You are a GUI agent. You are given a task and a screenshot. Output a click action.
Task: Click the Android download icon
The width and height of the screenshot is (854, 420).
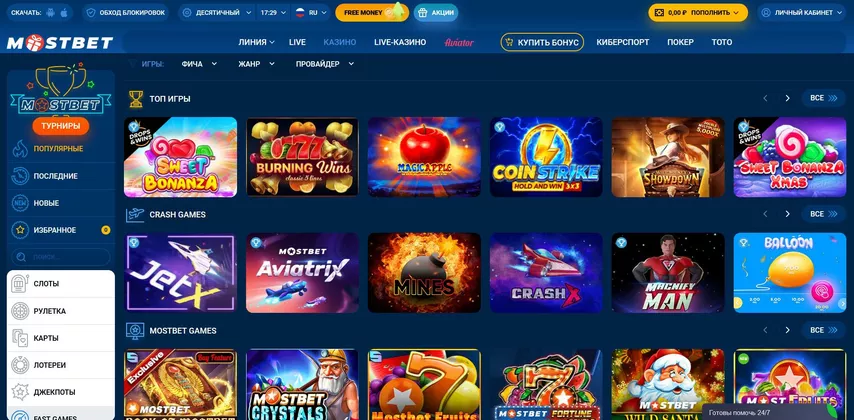(51, 13)
